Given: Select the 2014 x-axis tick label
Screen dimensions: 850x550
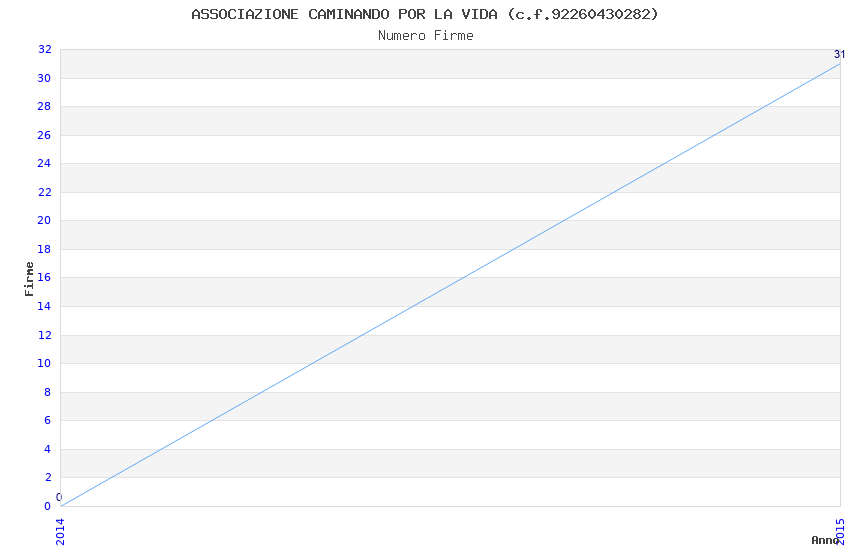Looking at the screenshot, I should tap(60, 532).
